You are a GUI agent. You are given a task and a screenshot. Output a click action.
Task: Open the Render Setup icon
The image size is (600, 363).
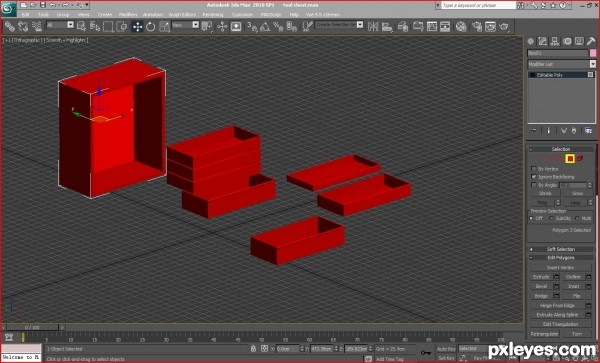point(477,26)
